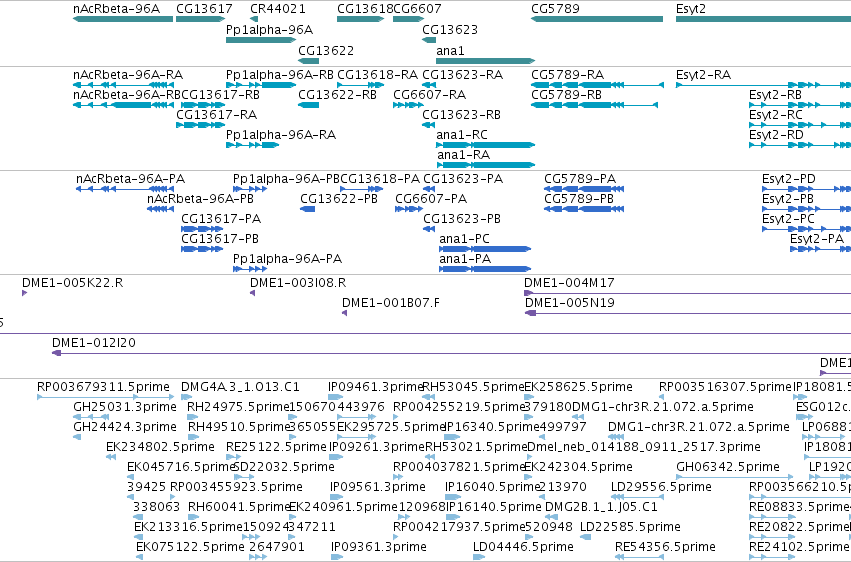Click the CG13617-PA protein feature
851x562 pixels.
[x=202, y=229]
